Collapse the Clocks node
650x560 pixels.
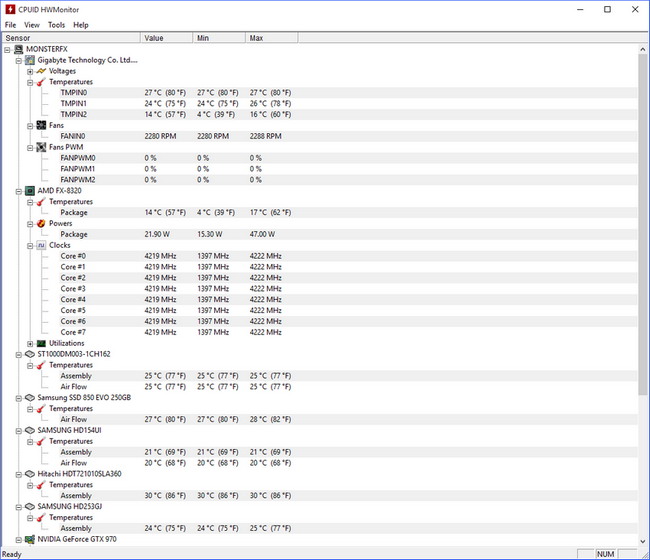click(30, 246)
